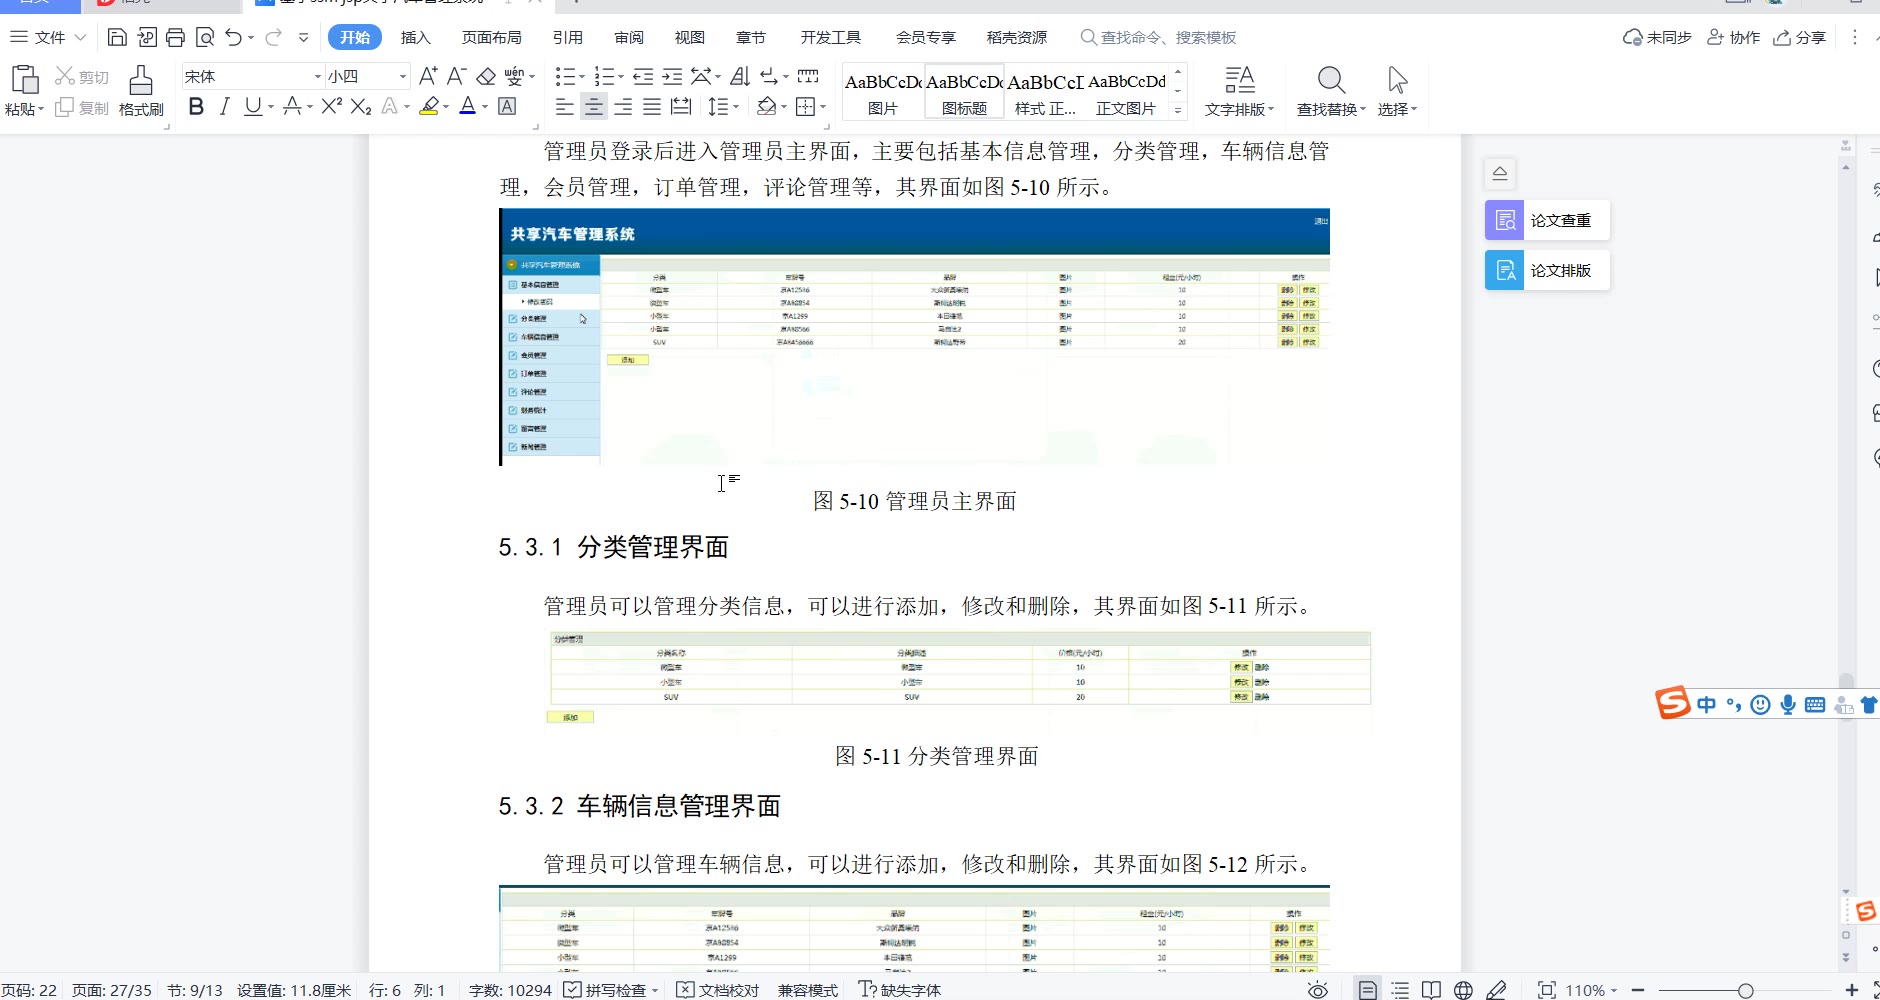Click the 分享 share button
Screen dimensions: 1880x1000
coord(1799,37)
